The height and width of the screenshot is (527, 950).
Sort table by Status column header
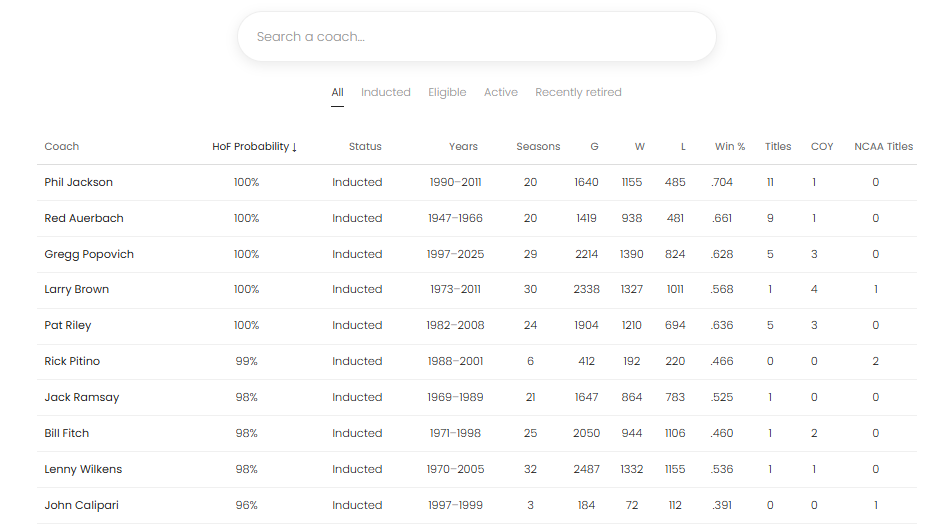tap(365, 146)
